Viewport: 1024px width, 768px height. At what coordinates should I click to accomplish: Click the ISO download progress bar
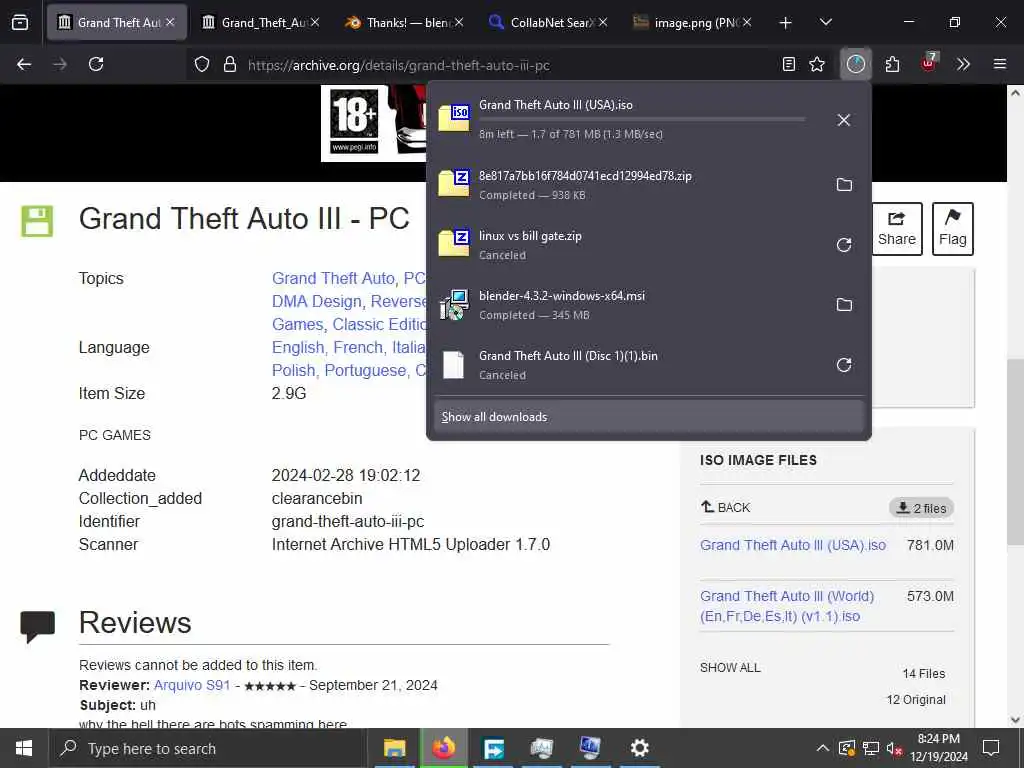point(642,120)
